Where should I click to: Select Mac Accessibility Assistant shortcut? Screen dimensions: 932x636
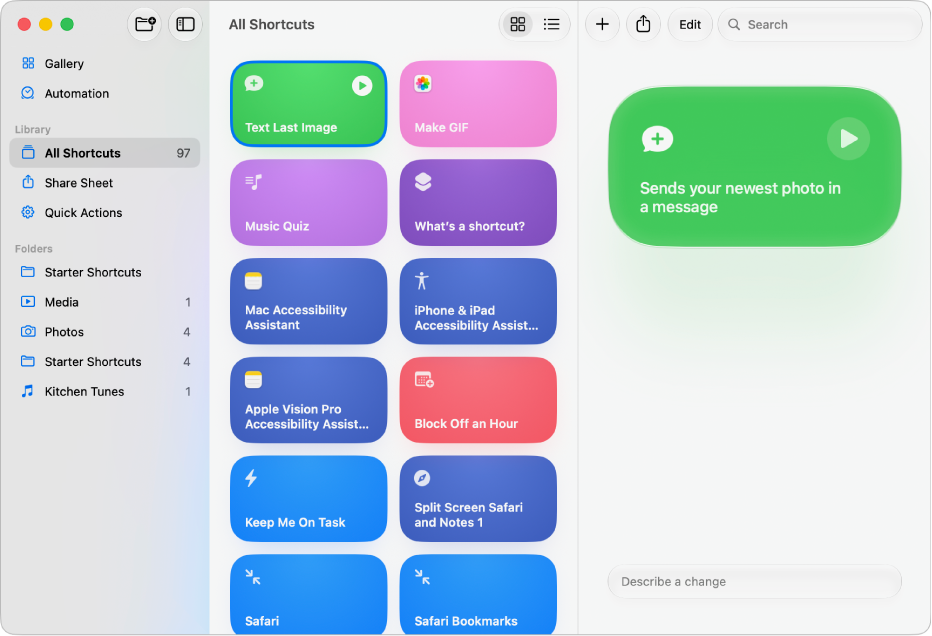(x=308, y=301)
